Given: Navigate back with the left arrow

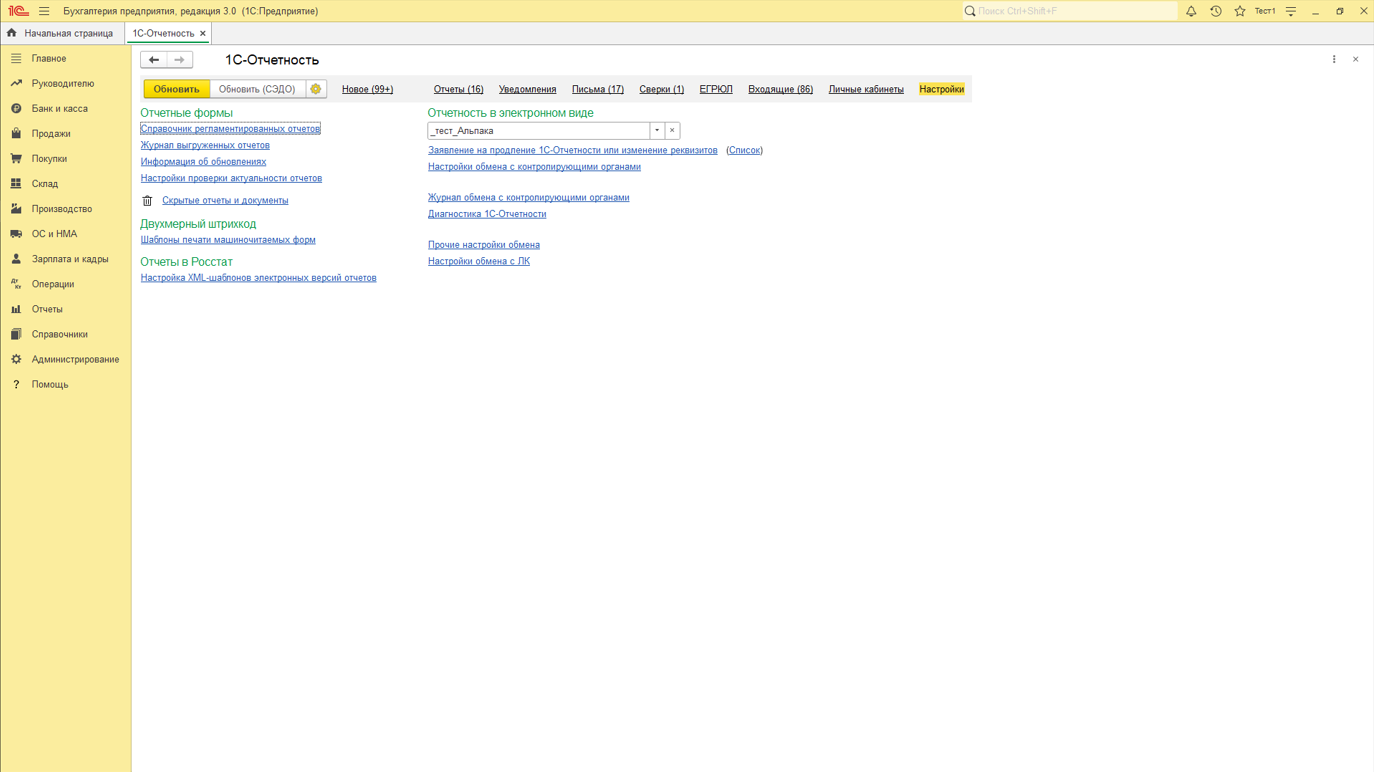Looking at the screenshot, I should pyautogui.click(x=154, y=60).
